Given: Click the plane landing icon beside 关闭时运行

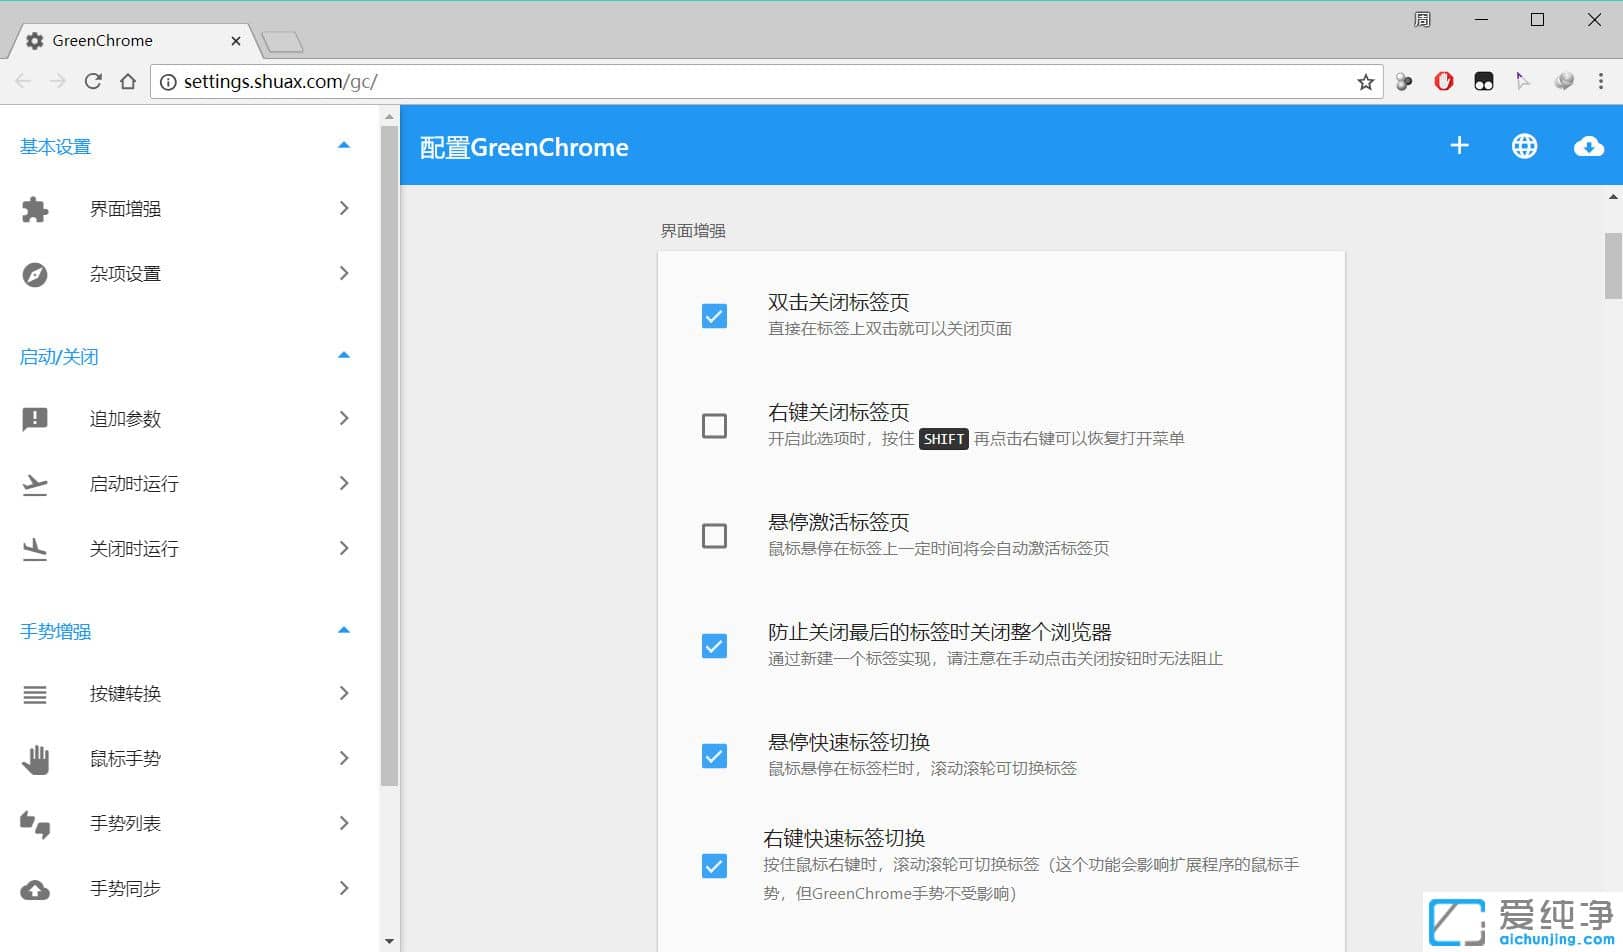Looking at the screenshot, I should pyautogui.click(x=35, y=549).
